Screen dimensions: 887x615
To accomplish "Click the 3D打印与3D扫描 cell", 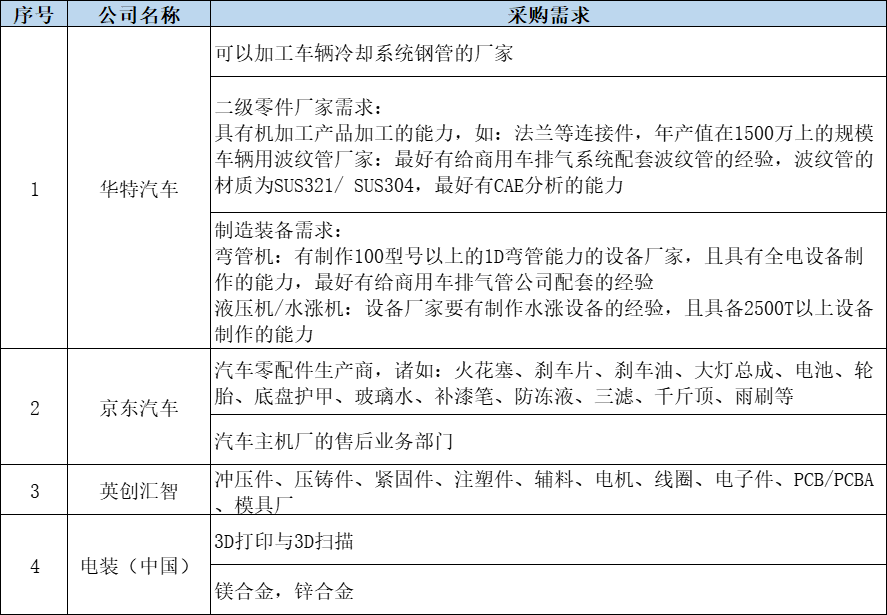I will click(x=548, y=539).
